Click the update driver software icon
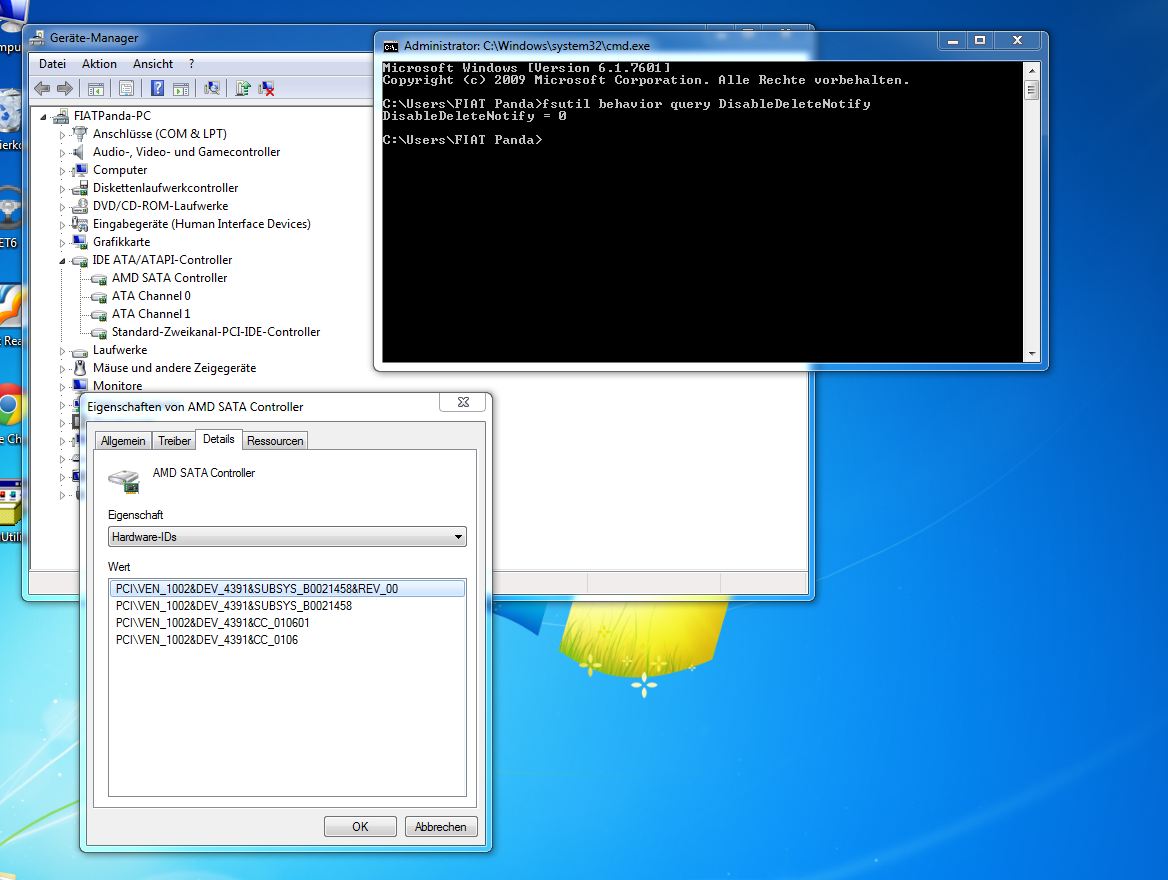This screenshot has height=880, width=1168. [243, 89]
